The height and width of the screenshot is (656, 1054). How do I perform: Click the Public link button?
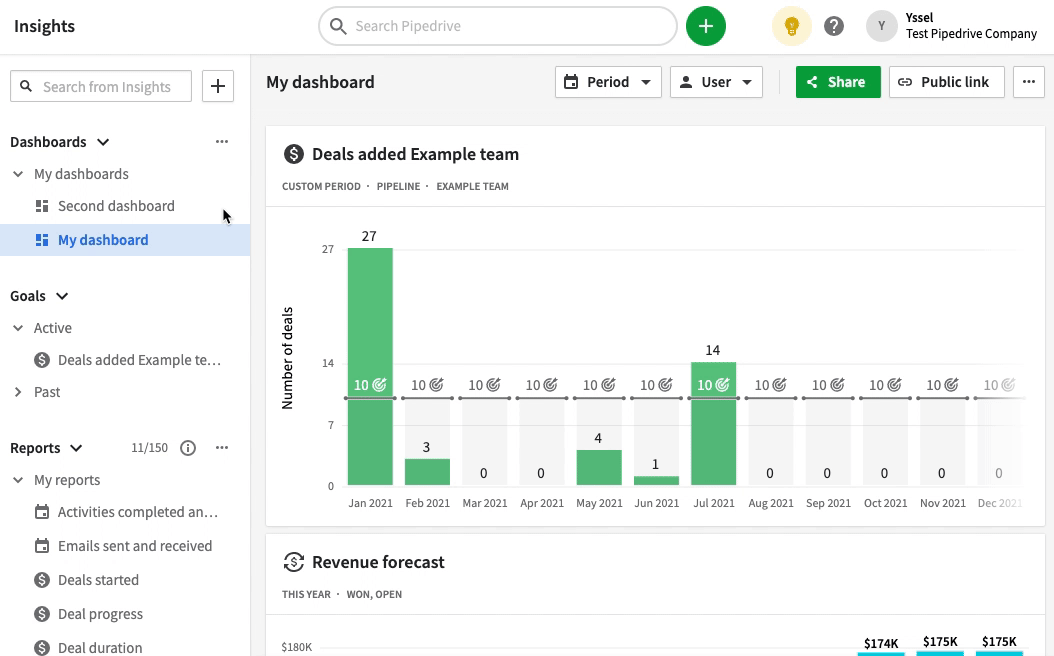(x=943, y=82)
